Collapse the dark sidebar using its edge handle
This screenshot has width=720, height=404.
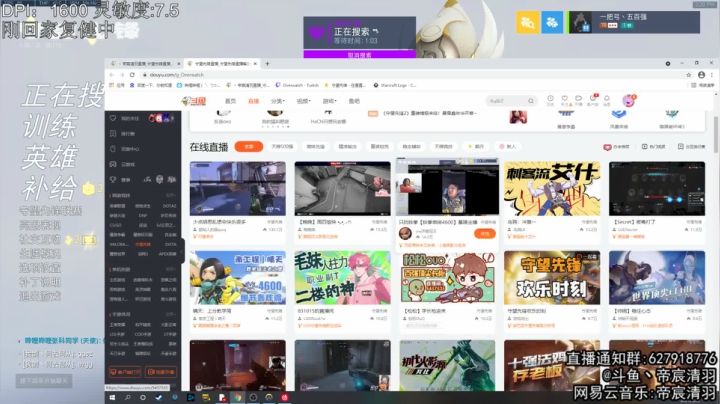183,251
